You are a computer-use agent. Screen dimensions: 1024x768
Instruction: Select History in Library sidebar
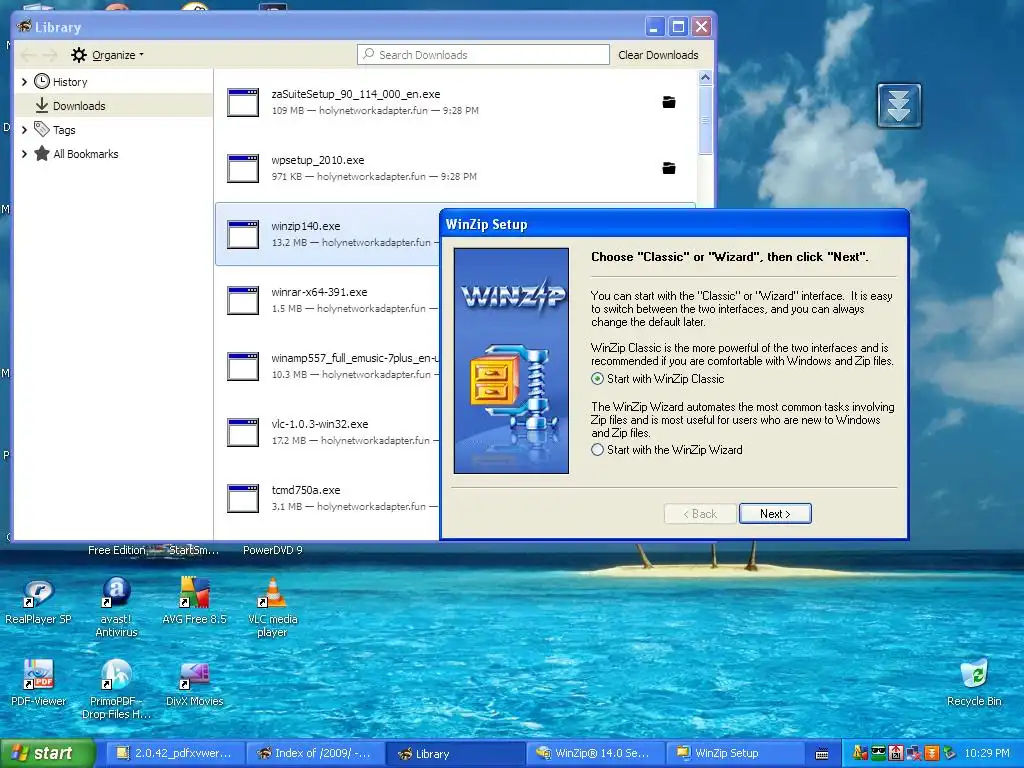[x=70, y=82]
